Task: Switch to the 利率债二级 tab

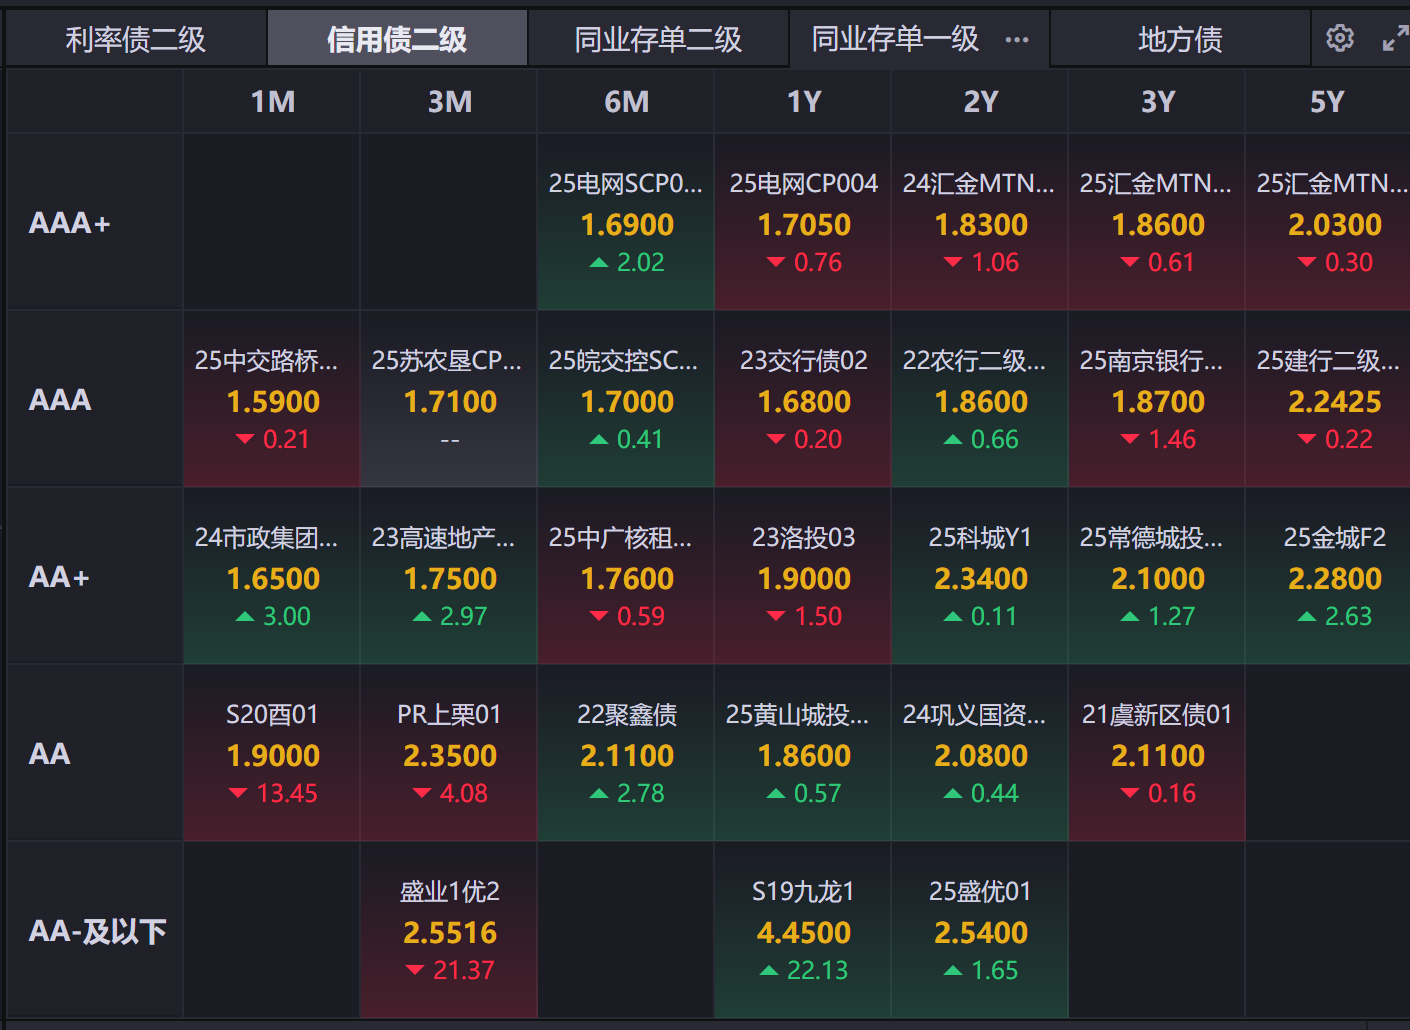Action: (x=136, y=39)
